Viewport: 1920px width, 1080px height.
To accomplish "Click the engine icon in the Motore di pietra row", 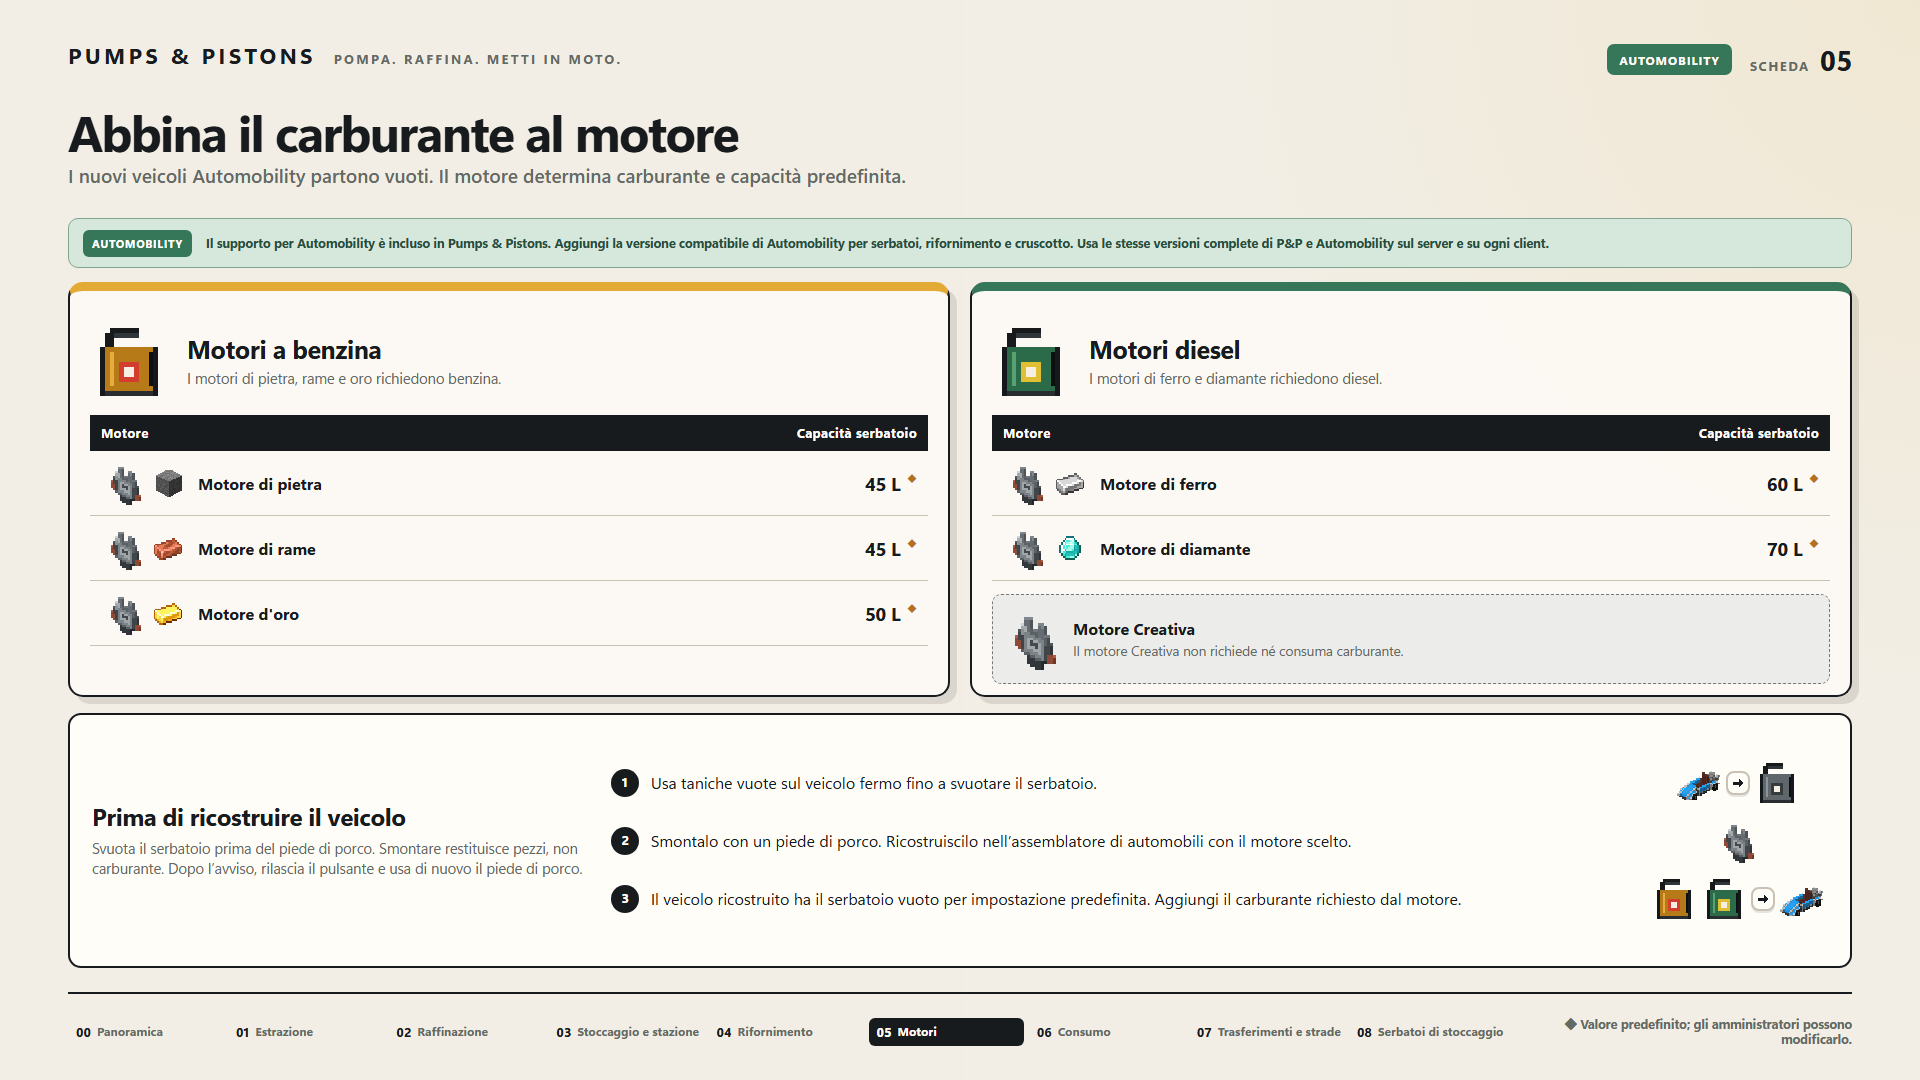I will coord(125,485).
